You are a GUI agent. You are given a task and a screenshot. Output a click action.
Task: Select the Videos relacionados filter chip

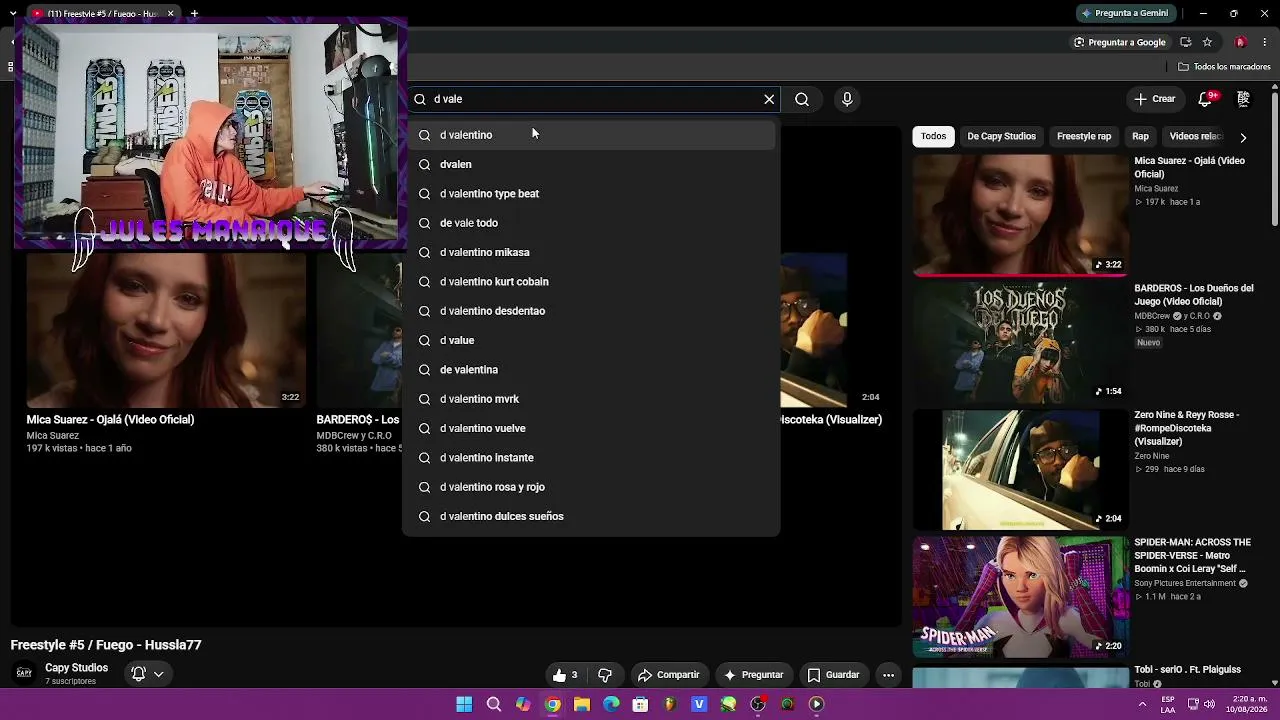pos(1195,136)
